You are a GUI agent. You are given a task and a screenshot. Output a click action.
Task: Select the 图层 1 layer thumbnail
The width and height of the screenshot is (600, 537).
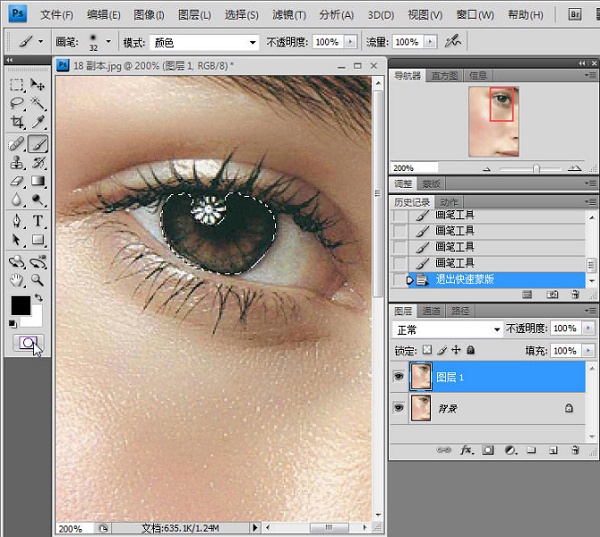(420, 377)
